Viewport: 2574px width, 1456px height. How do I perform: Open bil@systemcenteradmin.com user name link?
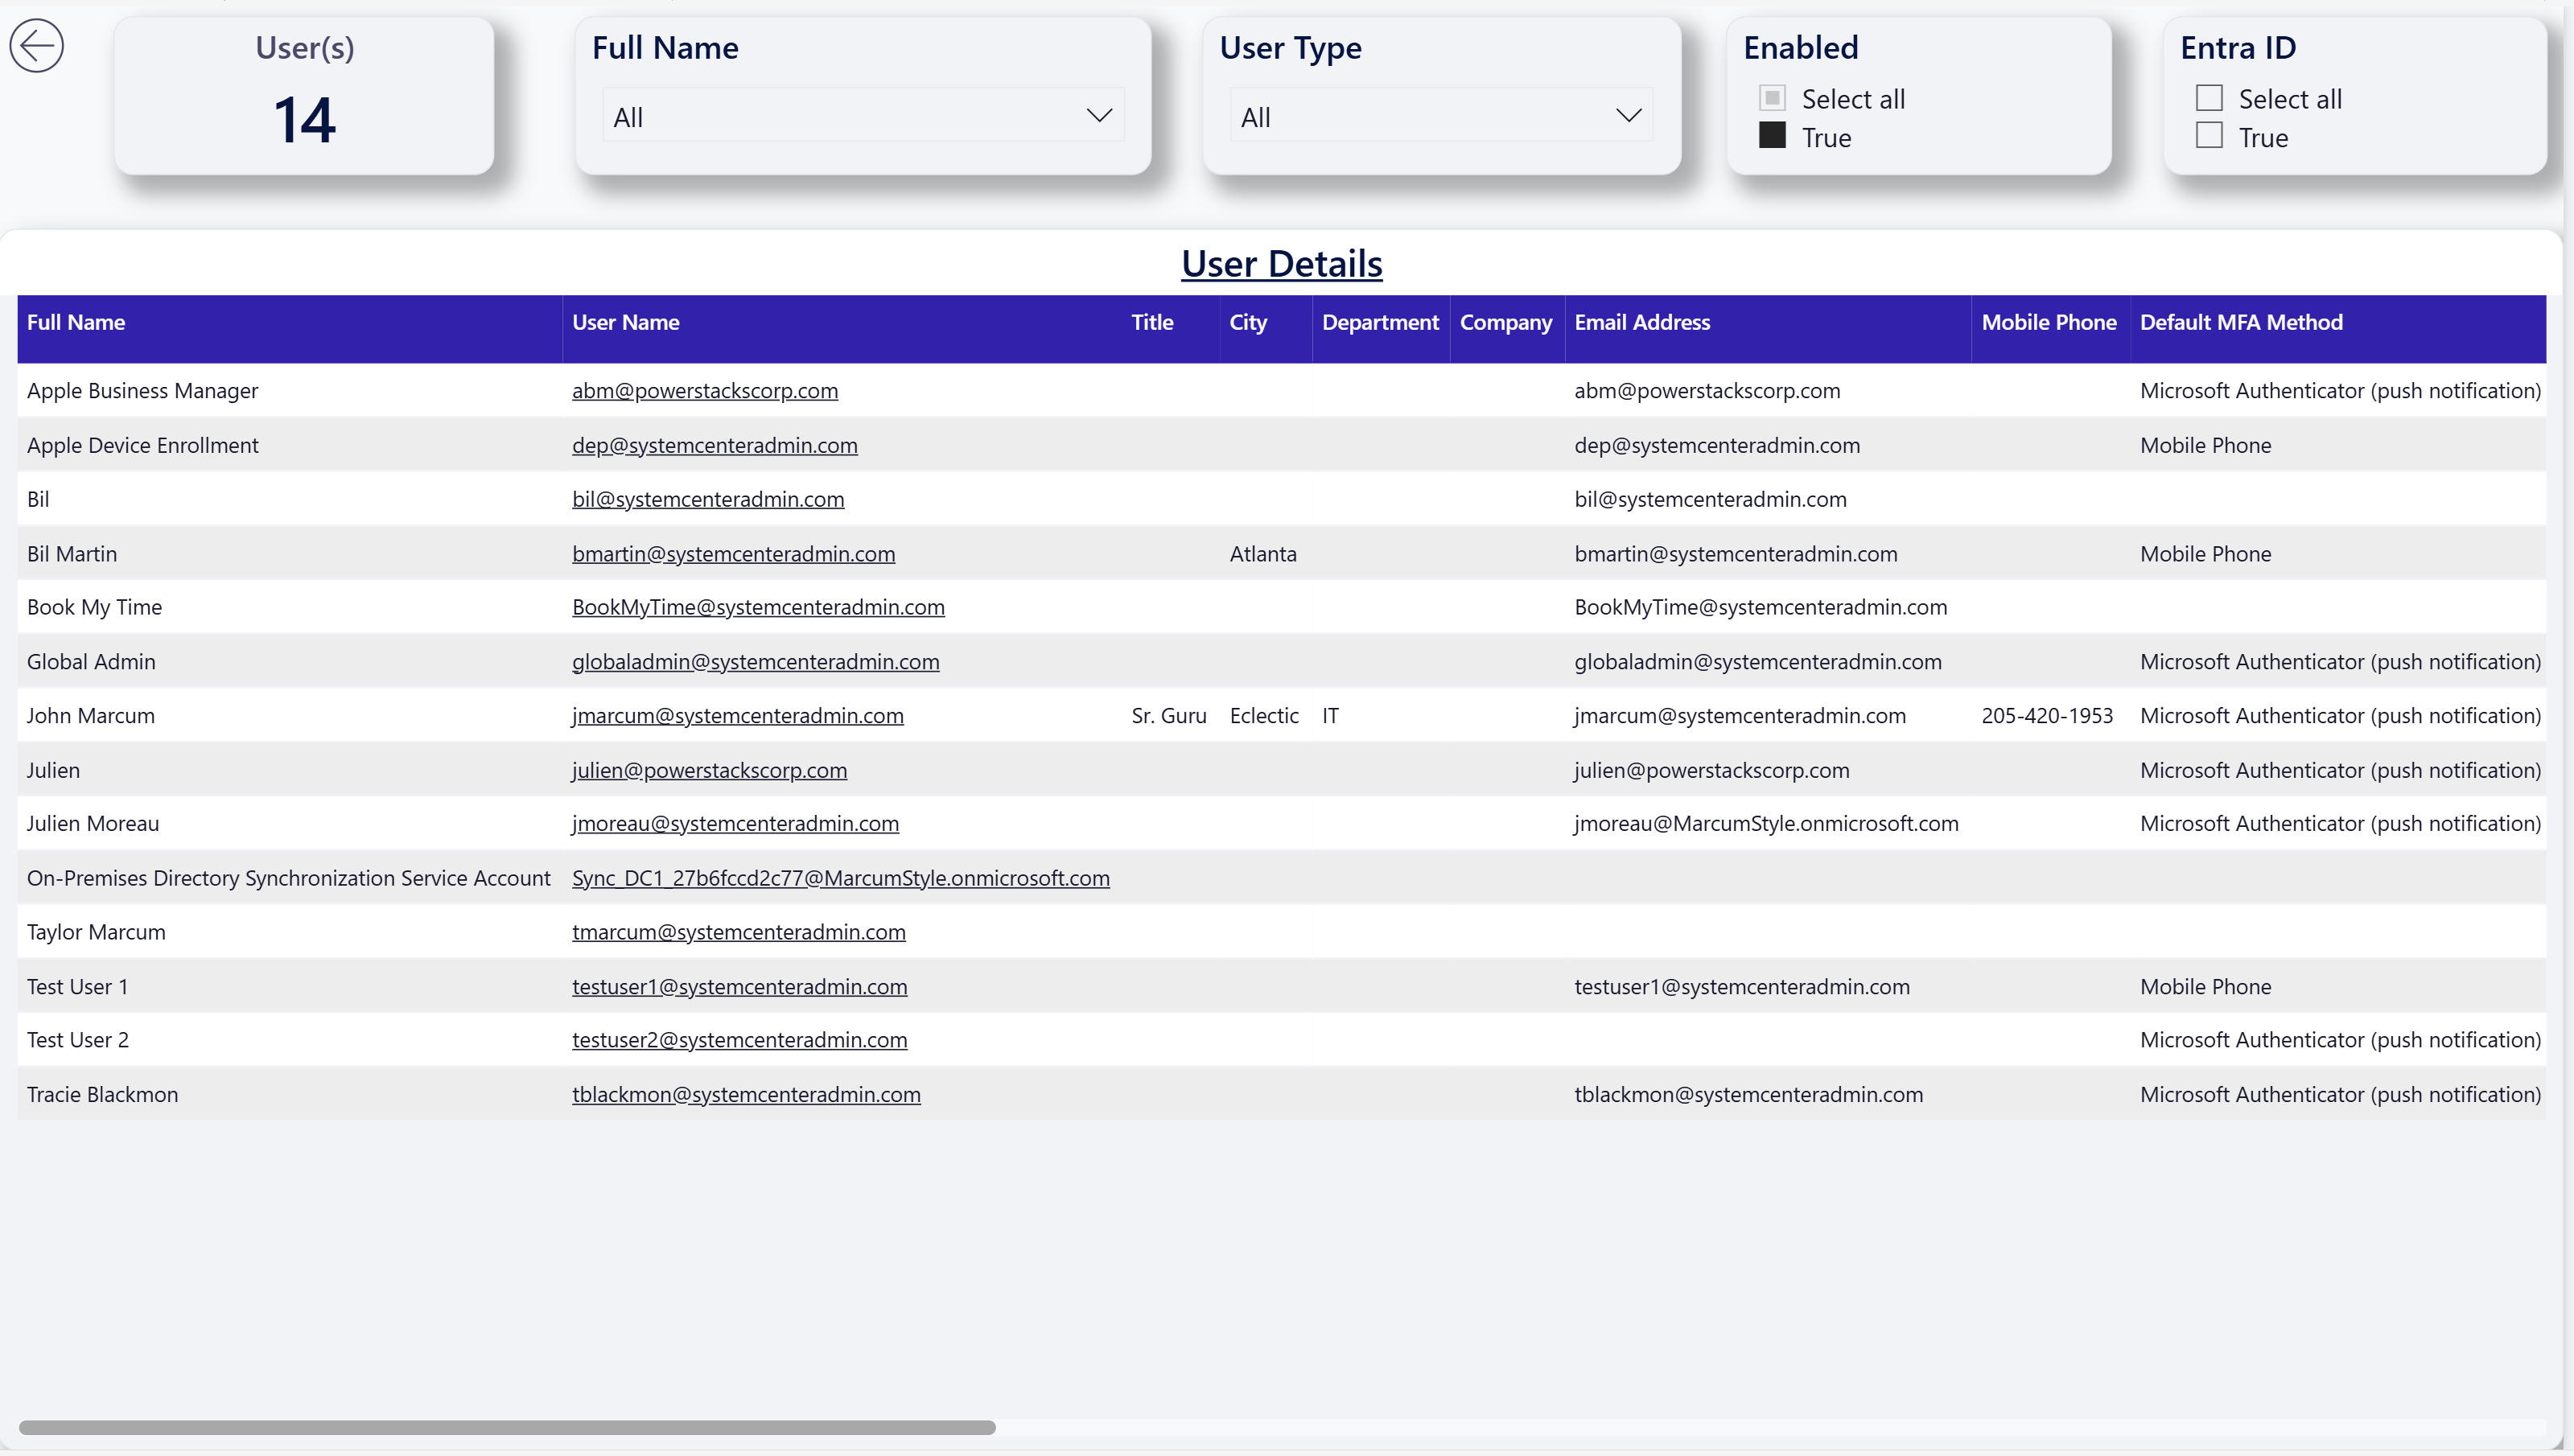707,499
